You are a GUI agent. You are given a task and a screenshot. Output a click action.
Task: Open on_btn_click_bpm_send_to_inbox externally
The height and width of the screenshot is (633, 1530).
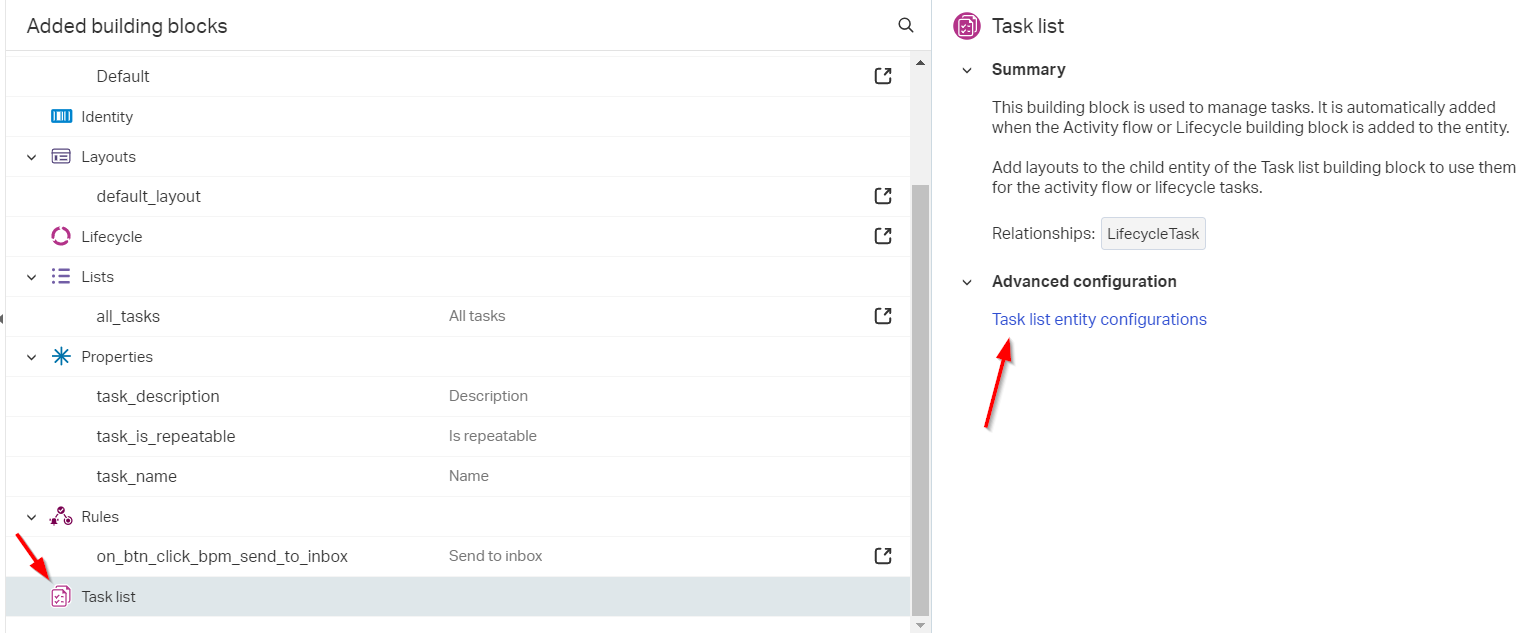[882, 555]
